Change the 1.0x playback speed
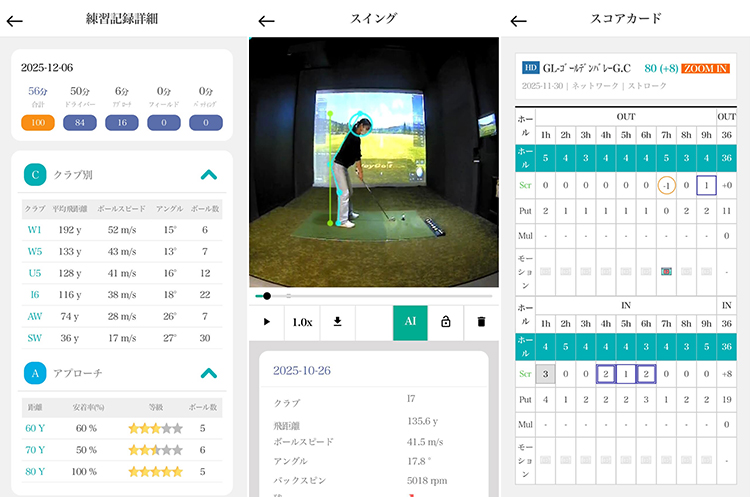This screenshot has height=497, width=750. [302, 322]
